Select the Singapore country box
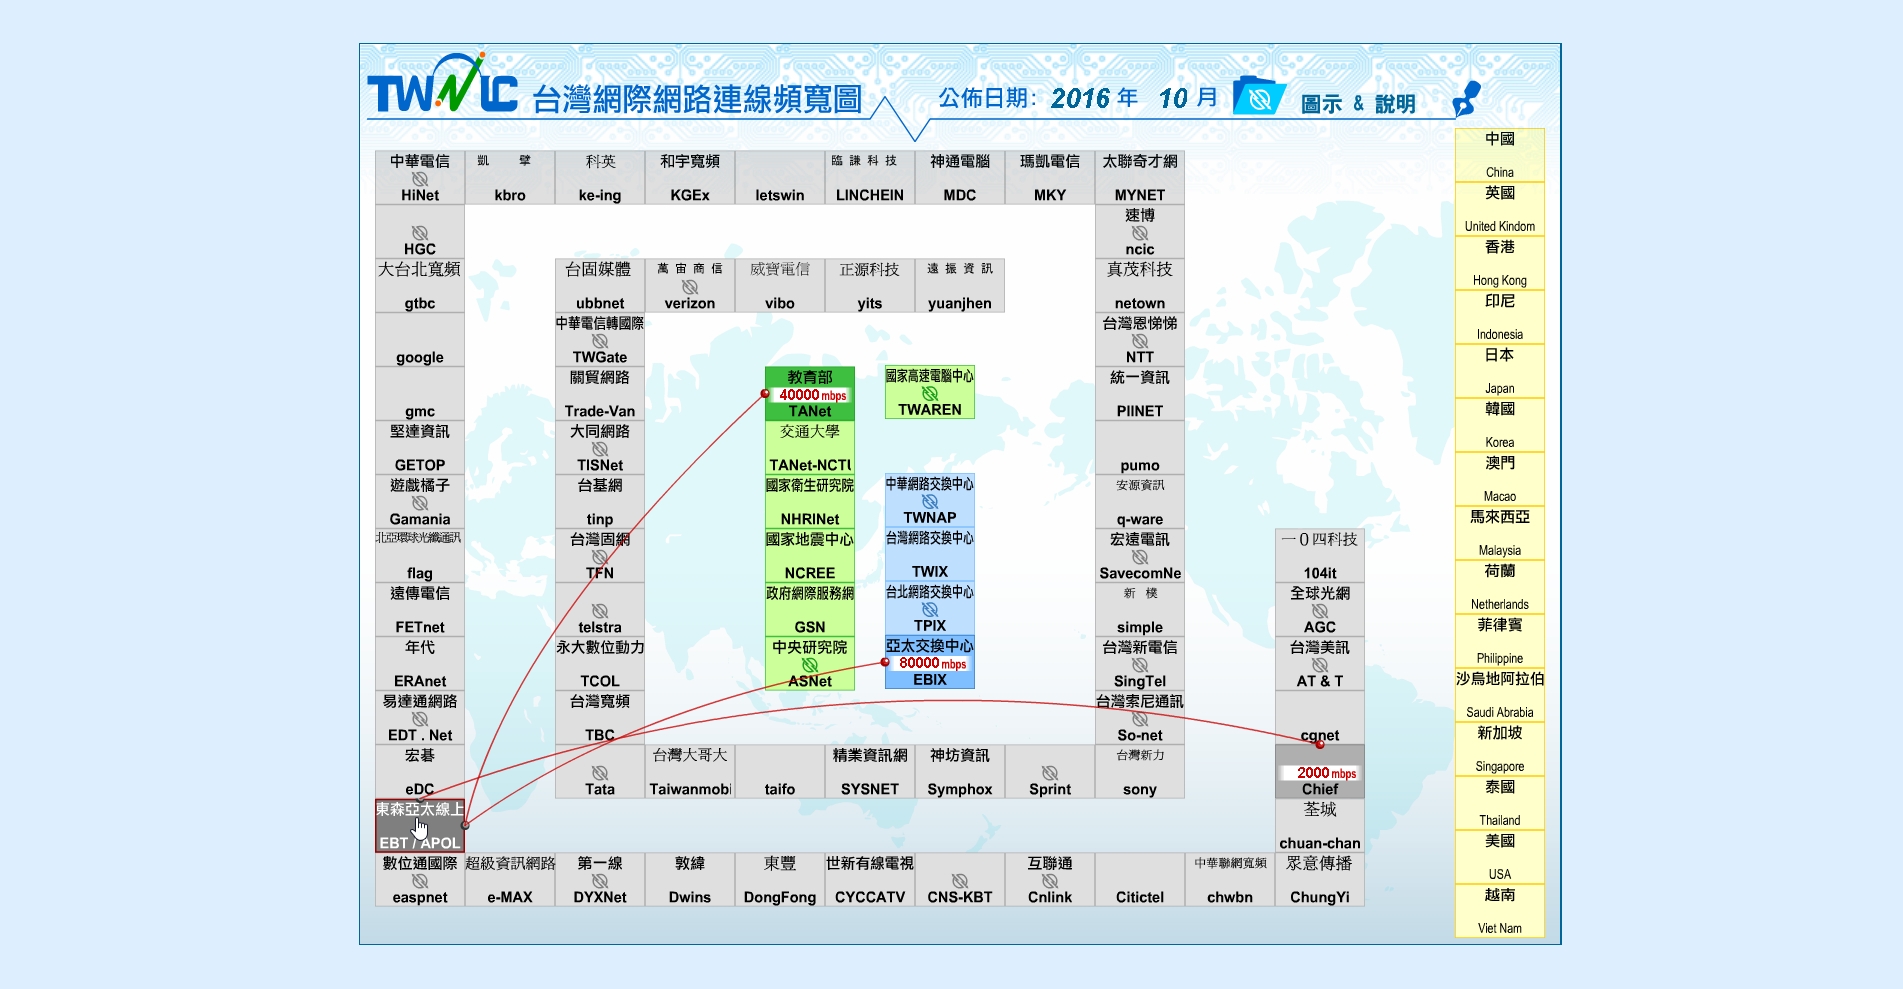 coord(1500,749)
